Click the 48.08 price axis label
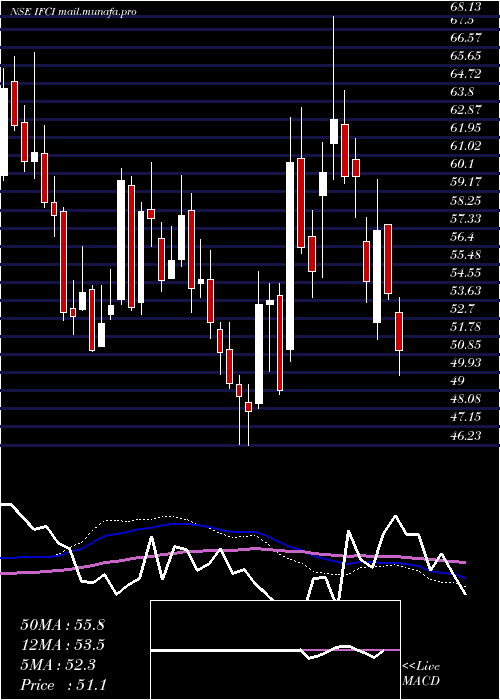The width and height of the screenshot is (500, 700). pos(466,399)
